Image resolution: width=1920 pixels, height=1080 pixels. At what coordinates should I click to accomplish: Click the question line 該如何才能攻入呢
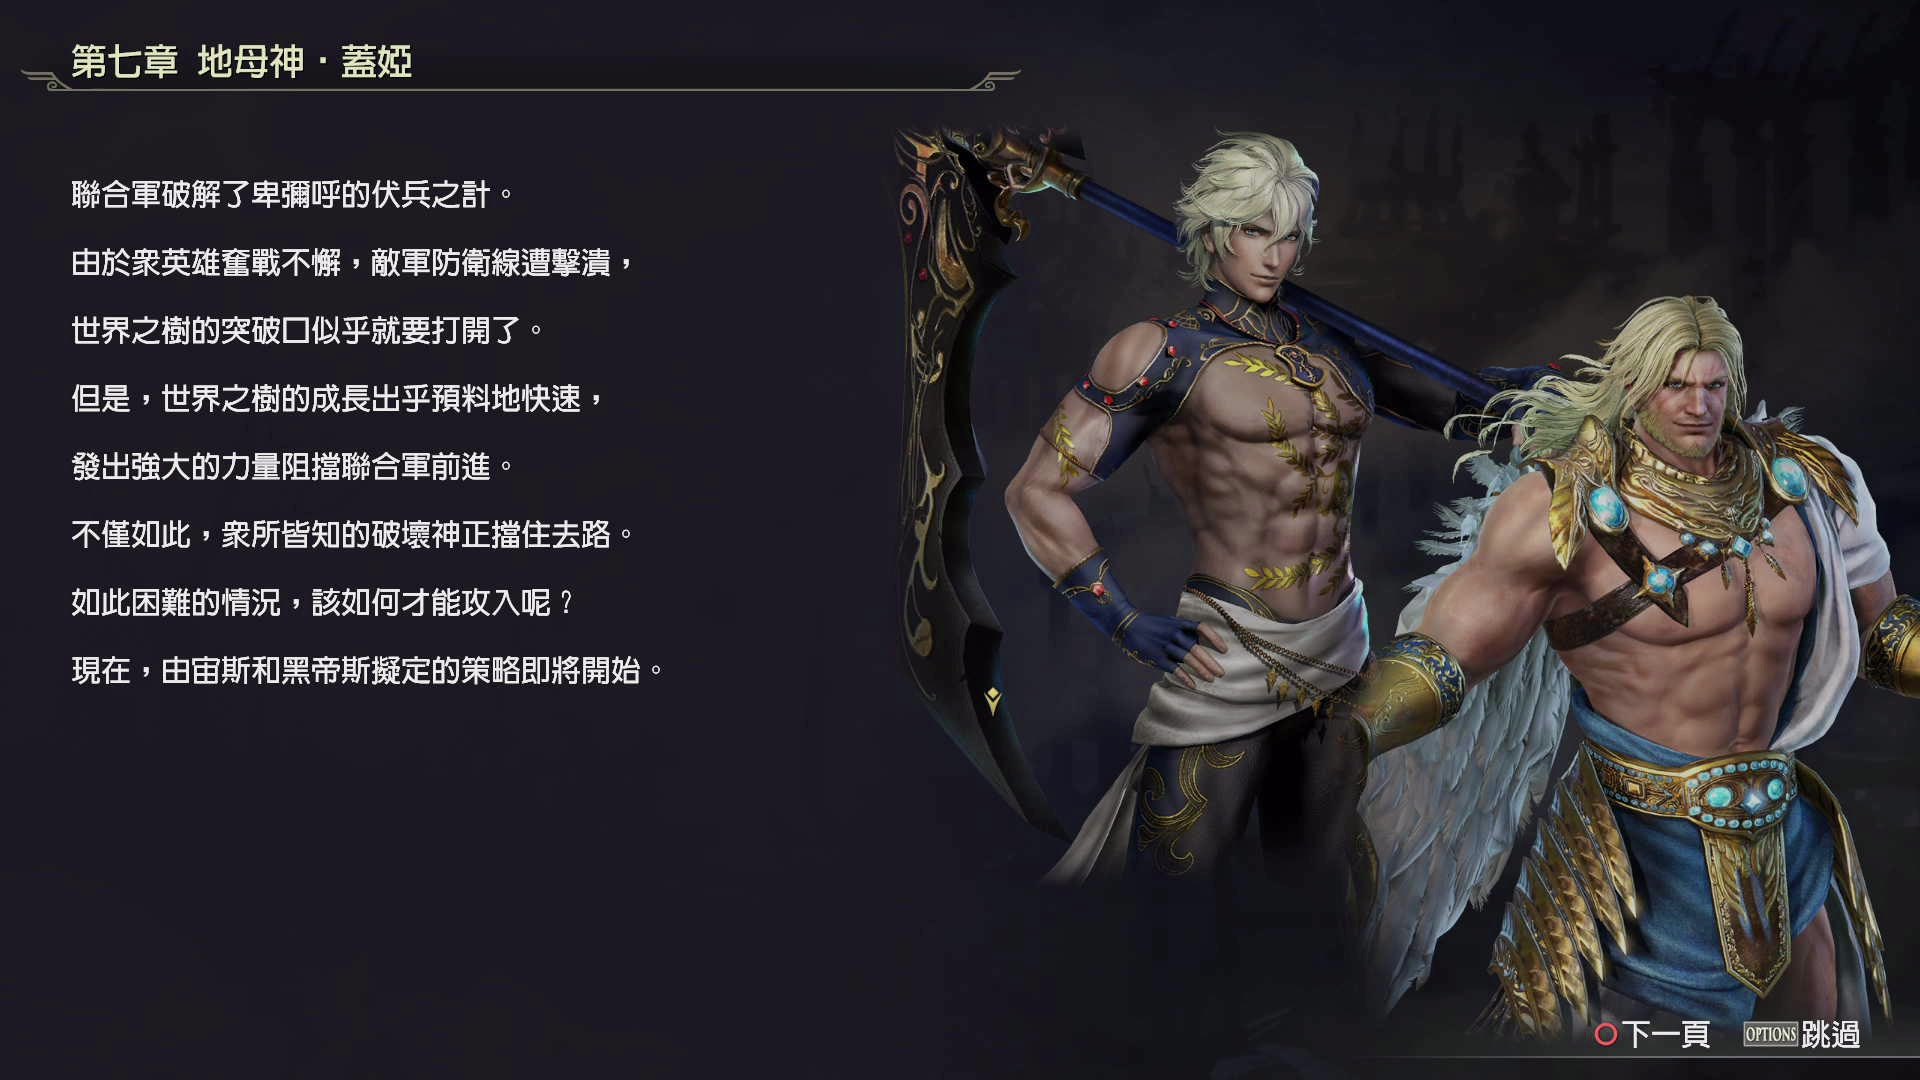point(322,603)
